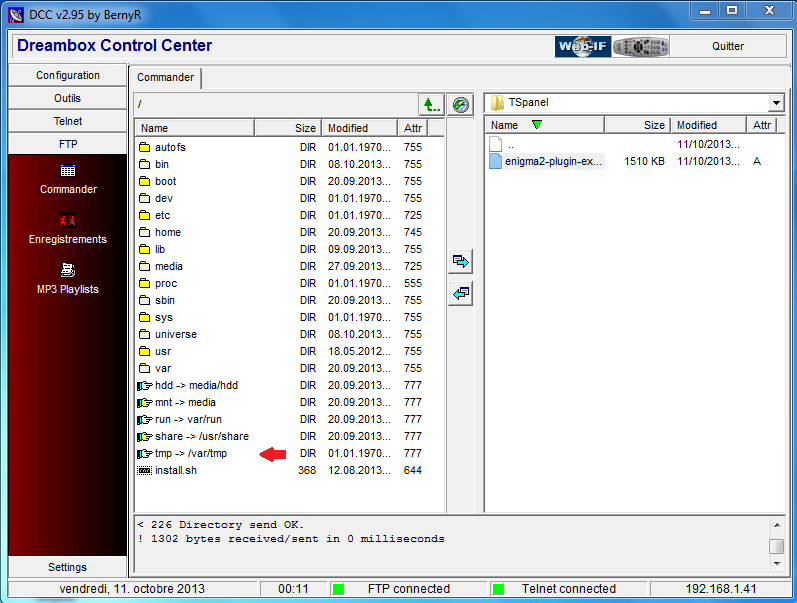Screen dimensions: 797x603
Task: Select the 'home' folder row
Action: pyautogui.click(x=290, y=232)
